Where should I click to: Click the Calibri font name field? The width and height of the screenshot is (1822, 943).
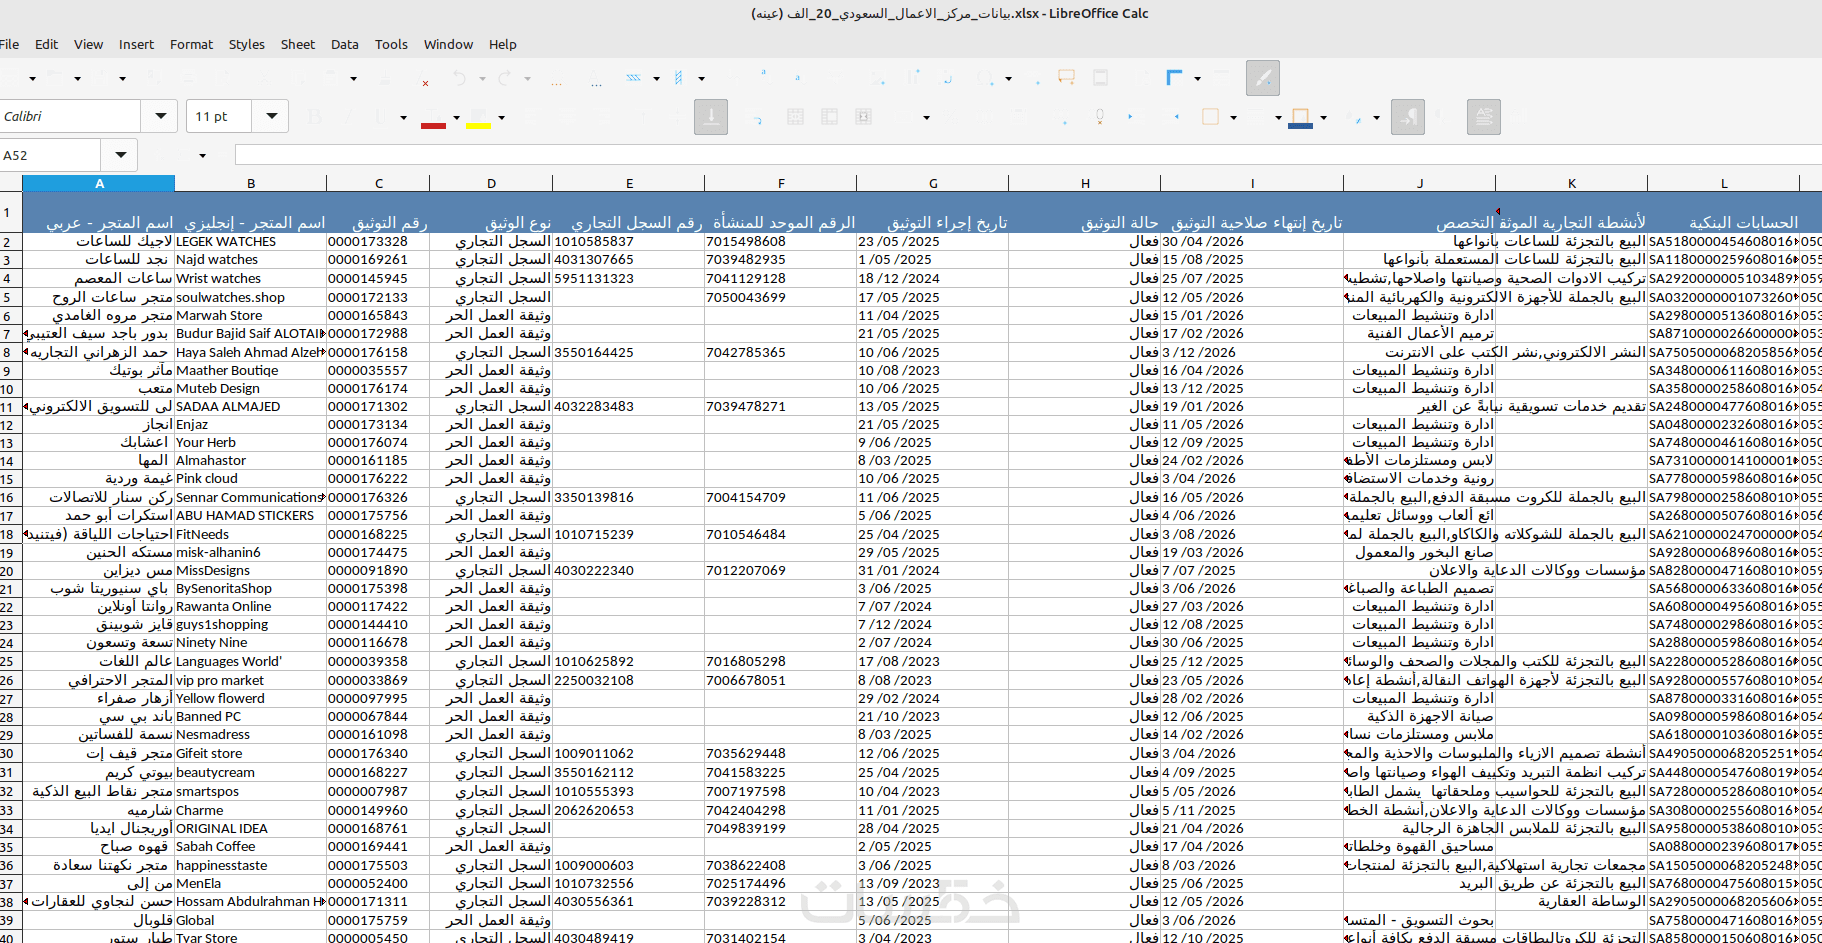69,116
